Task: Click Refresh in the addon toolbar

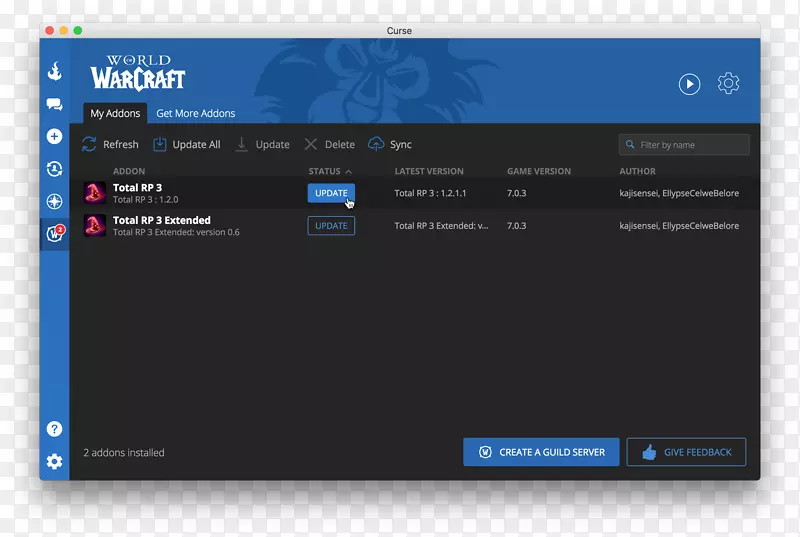Action: click(110, 145)
